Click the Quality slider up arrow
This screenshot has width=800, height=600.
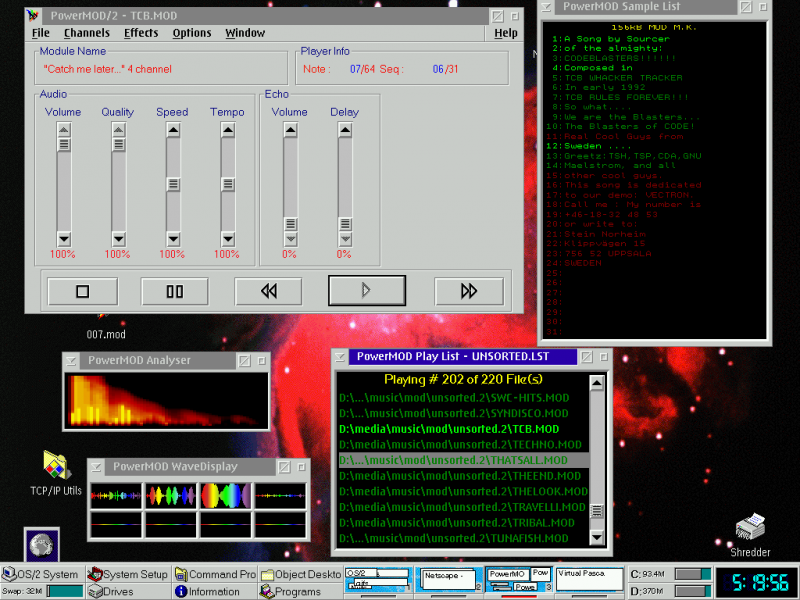[x=118, y=131]
